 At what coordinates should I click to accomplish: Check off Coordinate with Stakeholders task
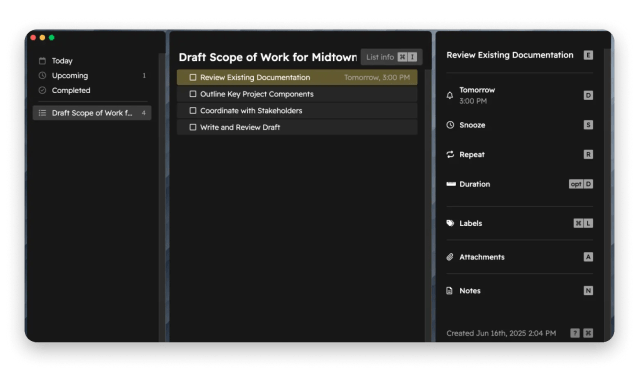193,111
